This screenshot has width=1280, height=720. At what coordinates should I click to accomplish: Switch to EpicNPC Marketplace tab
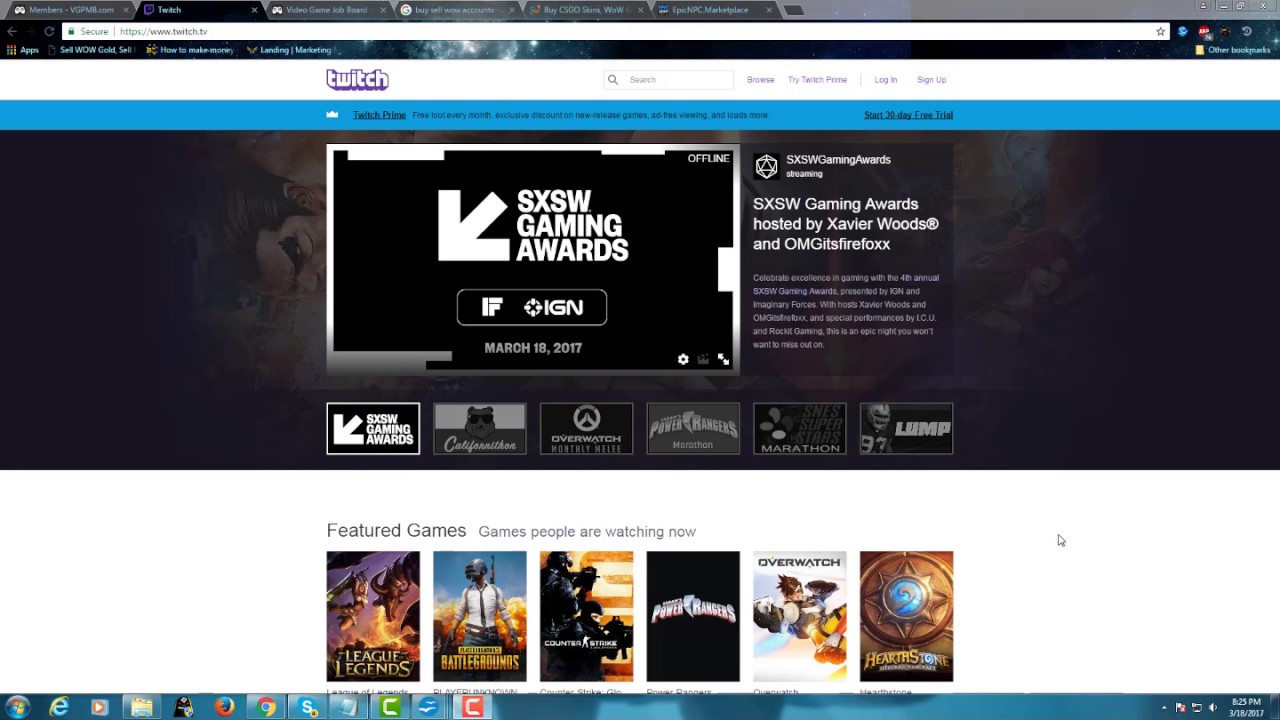pyautogui.click(x=714, y=10)
